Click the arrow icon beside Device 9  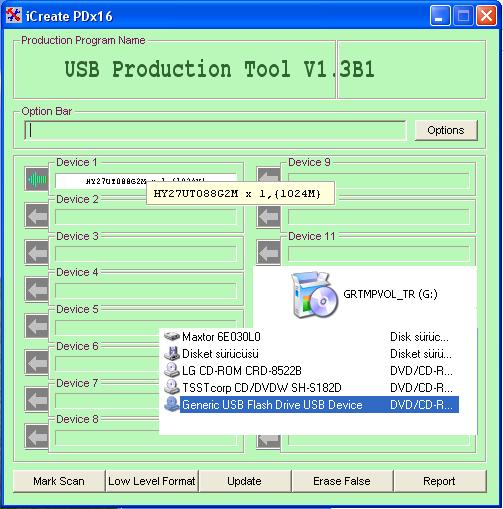[x=269, y=175]
